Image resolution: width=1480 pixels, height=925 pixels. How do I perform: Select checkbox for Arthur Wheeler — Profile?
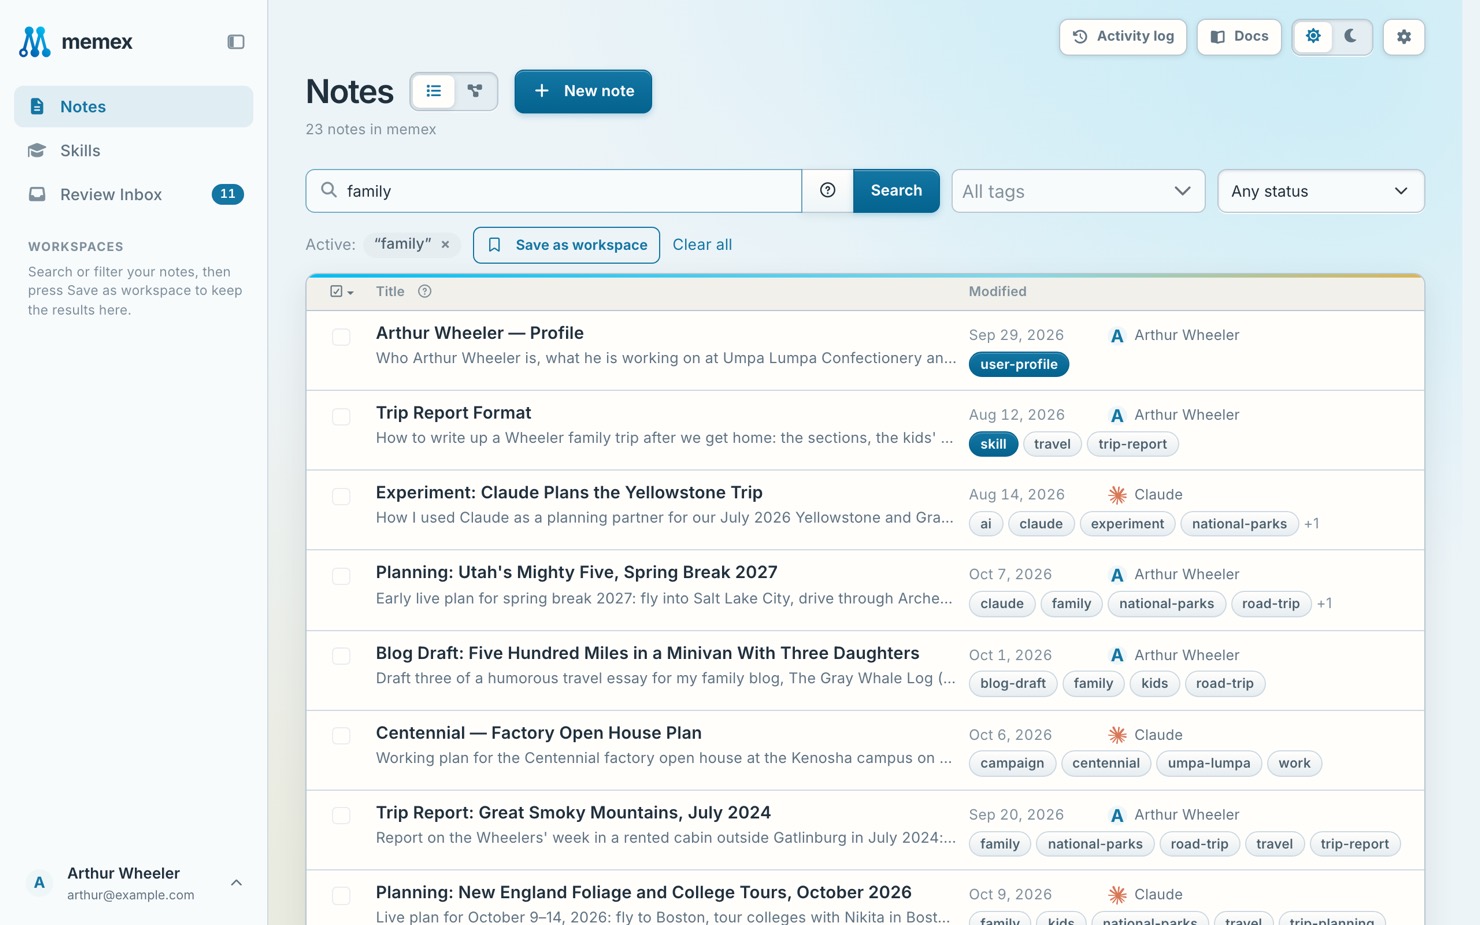(x=341, y=337)
